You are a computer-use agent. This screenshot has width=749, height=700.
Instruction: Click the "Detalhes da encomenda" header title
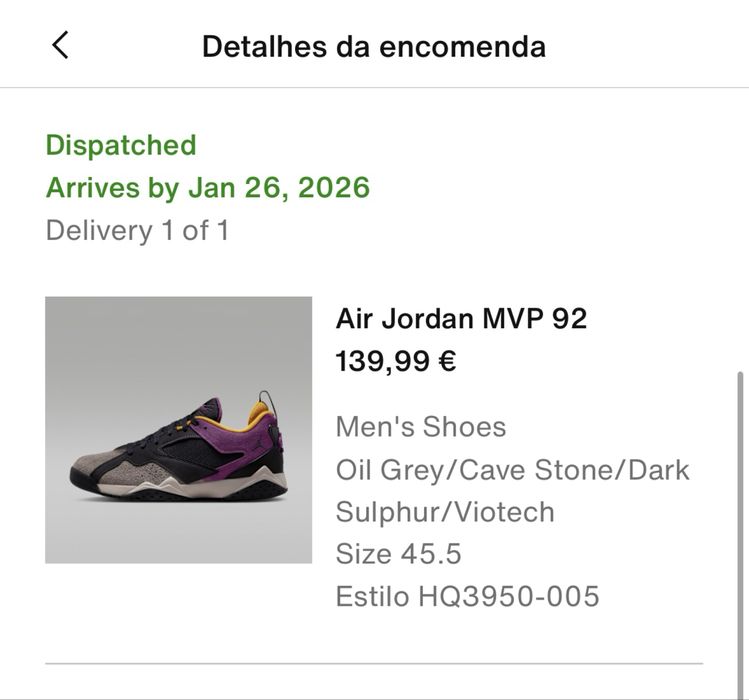(374, 46)
